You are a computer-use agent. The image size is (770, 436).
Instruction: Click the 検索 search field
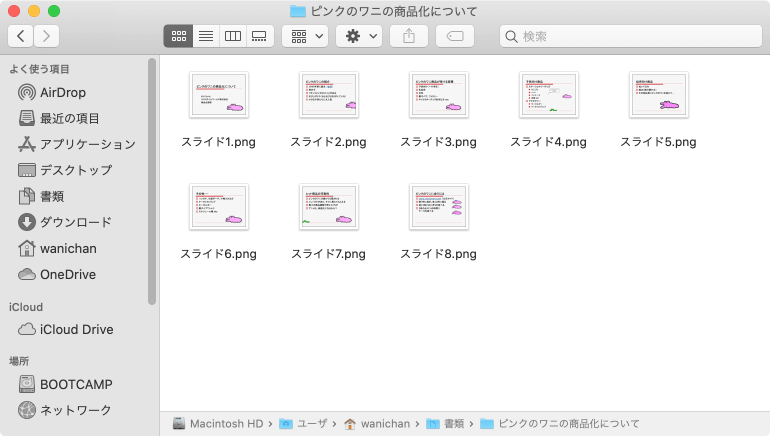pos(631,36)
